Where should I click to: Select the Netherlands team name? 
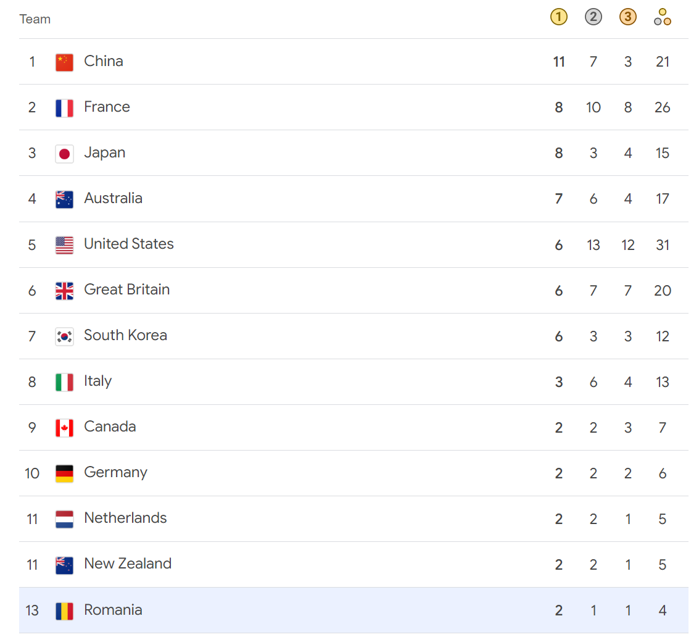(x=125, y=518)
